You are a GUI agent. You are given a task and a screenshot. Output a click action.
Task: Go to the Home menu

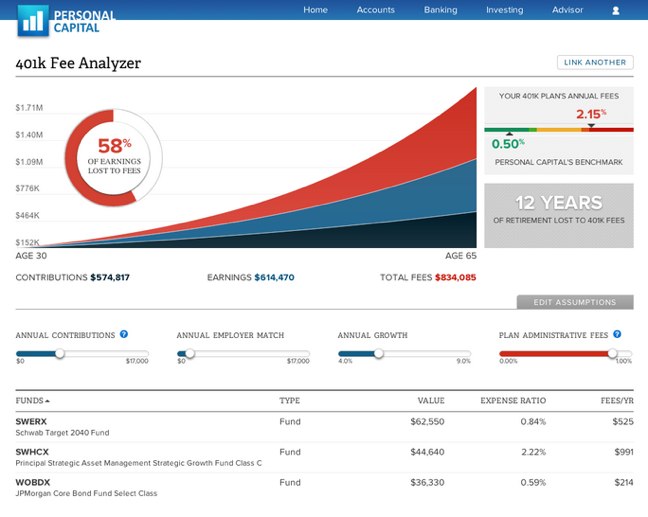pyautogui.click(x=315, y=10)
